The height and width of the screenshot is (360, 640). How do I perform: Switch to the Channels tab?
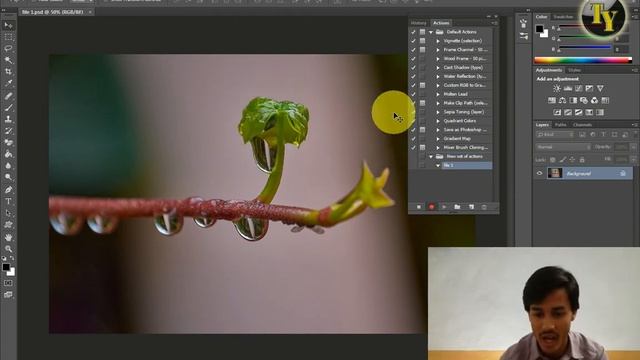[x=582, y=124]
